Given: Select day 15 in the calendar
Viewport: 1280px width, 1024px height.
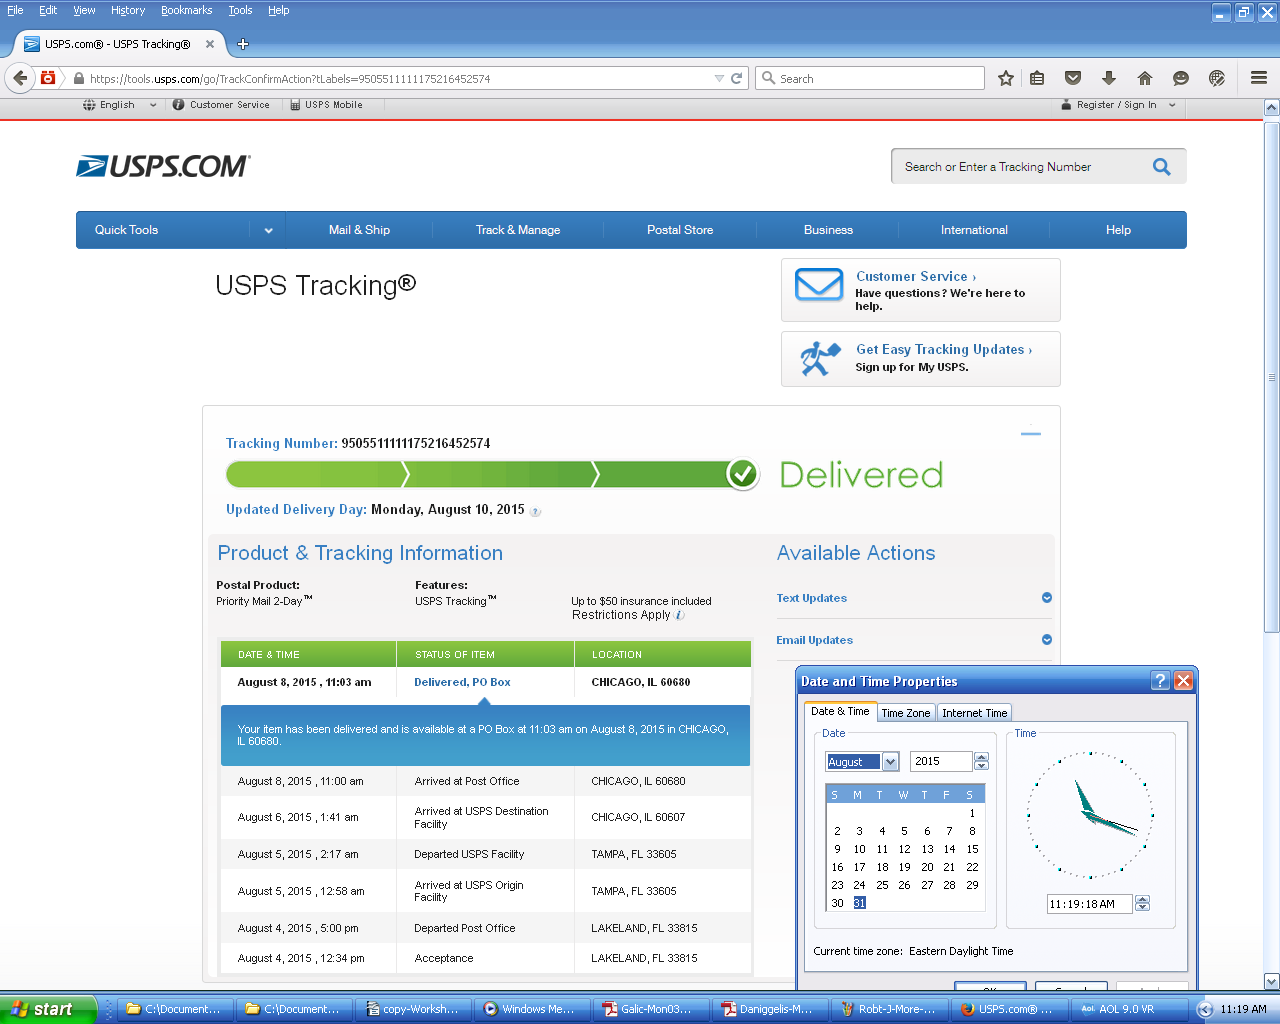Looking at the screenshot, I should click(972, 849).
